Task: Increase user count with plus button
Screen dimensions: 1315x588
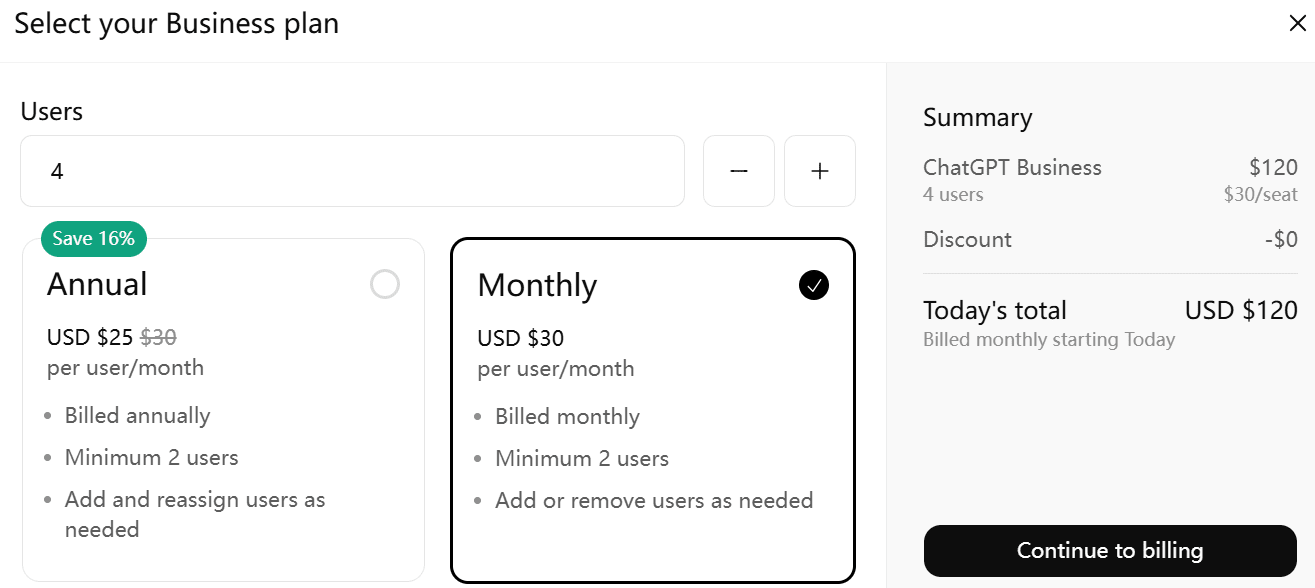Action: 820,171
